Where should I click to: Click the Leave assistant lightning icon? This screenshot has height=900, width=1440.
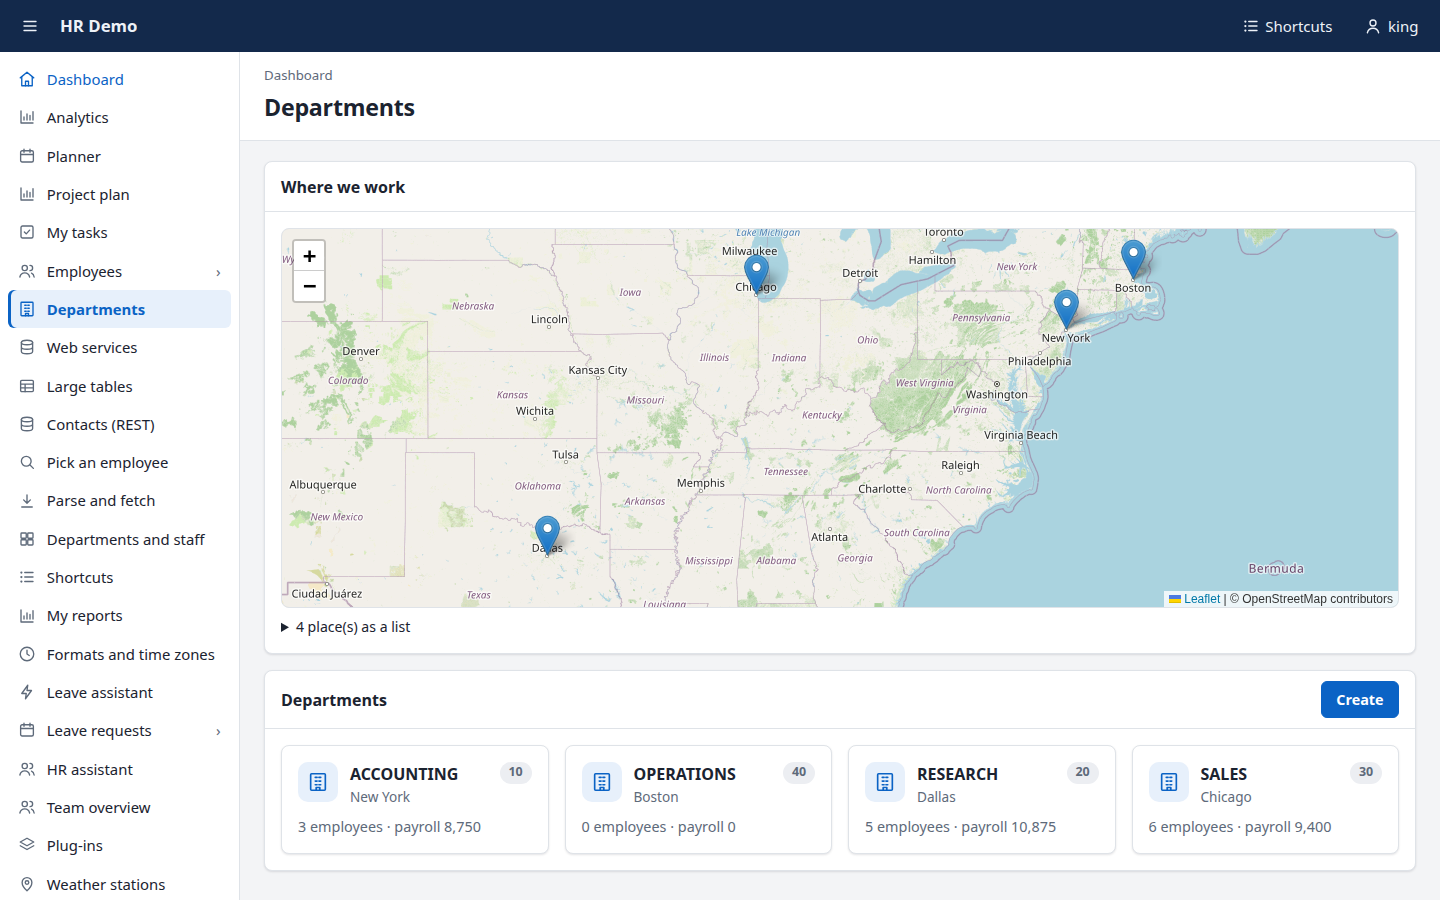(x=27, y=693)
